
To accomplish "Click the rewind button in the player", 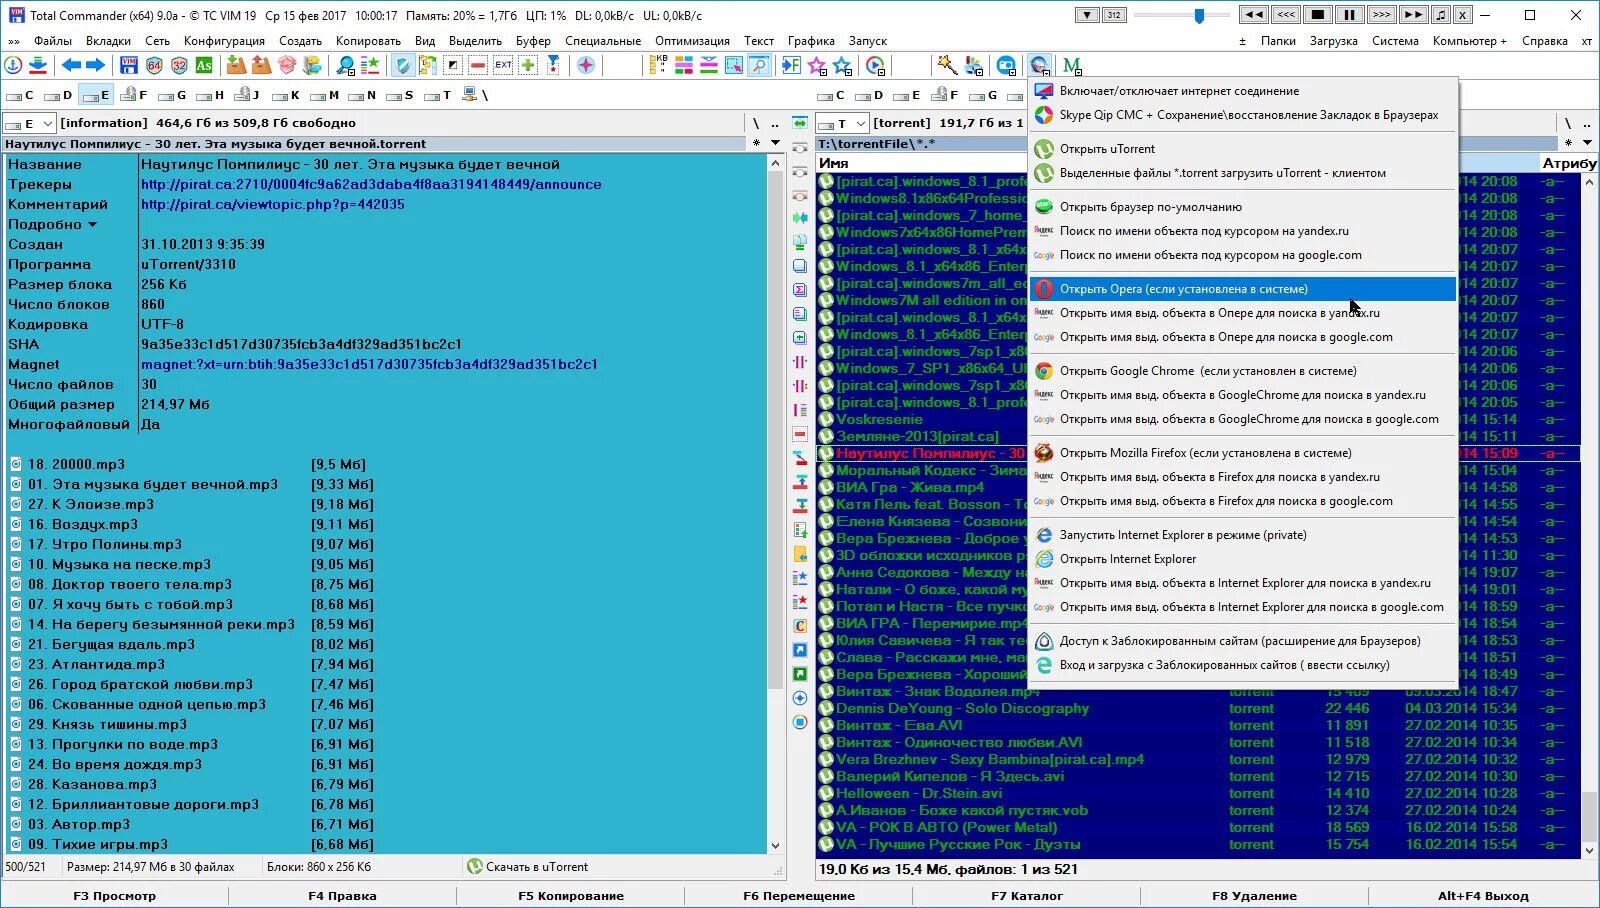I will [1254, 15].
